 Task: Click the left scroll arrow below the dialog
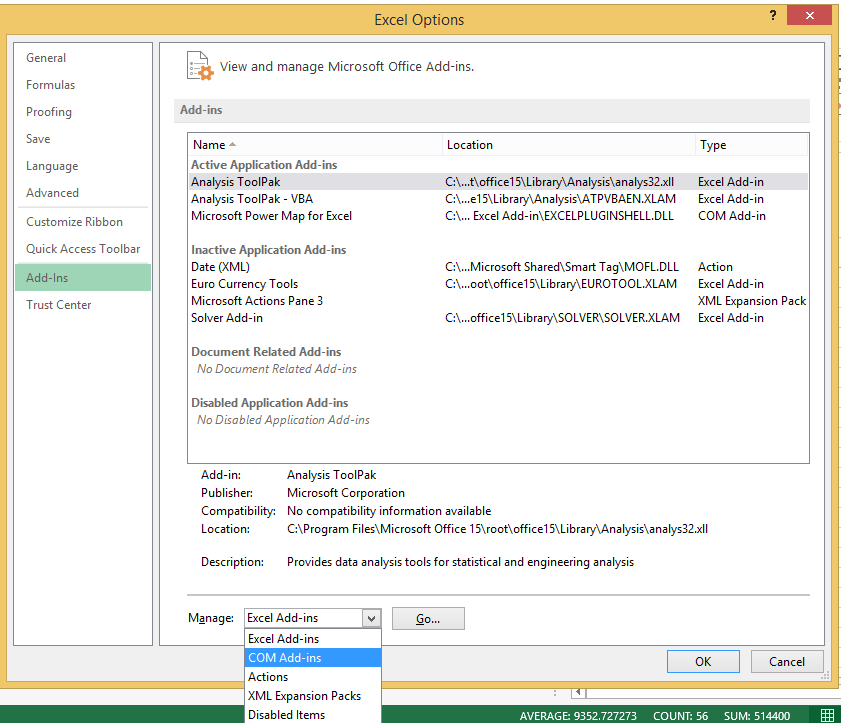click(x=577, y=692)
